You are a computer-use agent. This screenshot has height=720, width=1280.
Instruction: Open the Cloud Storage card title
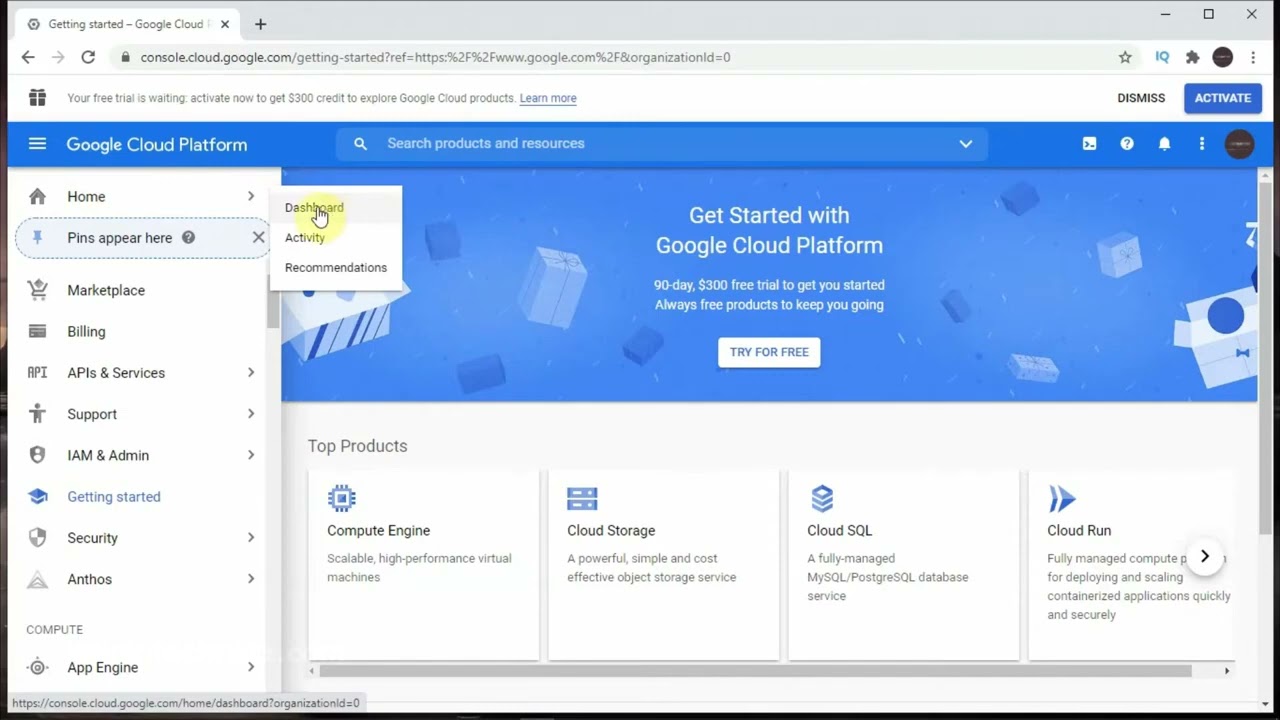coord(611,531)
